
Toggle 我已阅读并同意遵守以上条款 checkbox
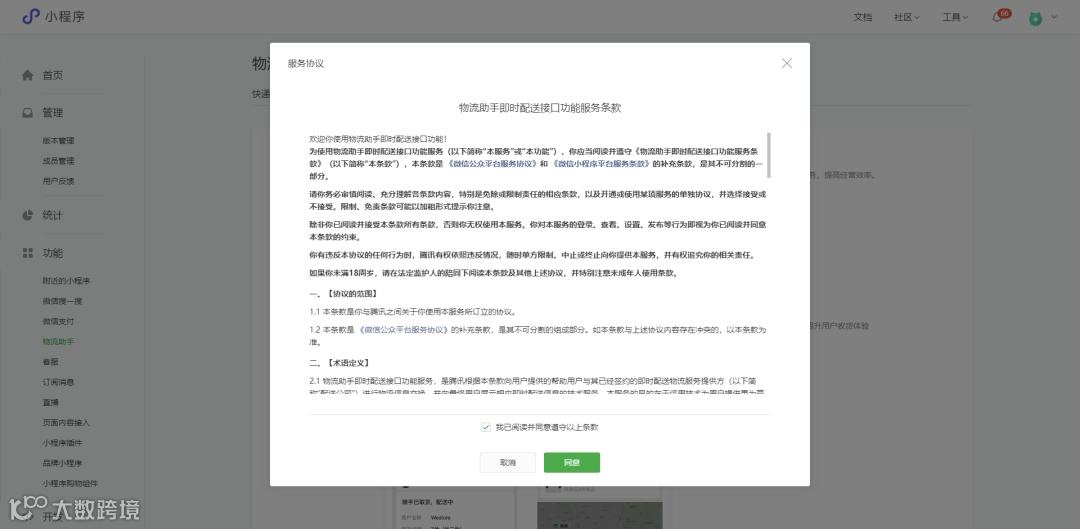(486, 427)
